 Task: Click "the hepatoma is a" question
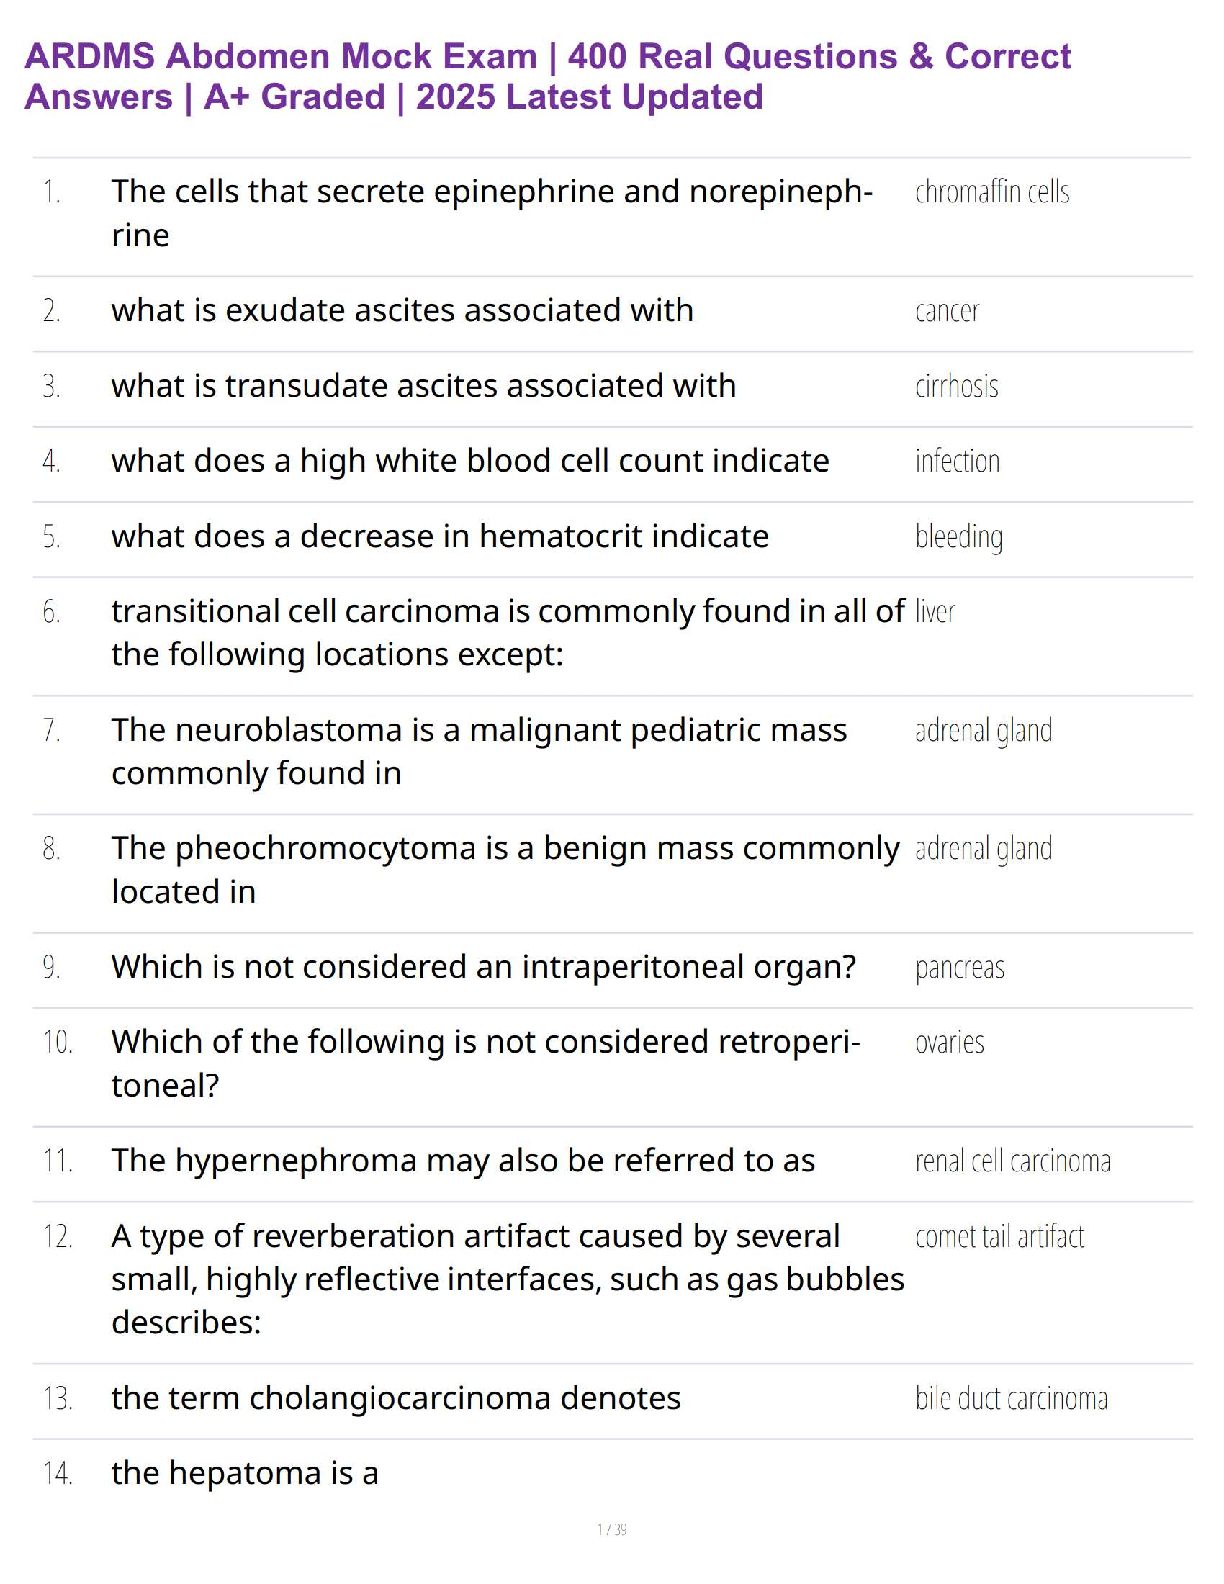(244, 1473)
